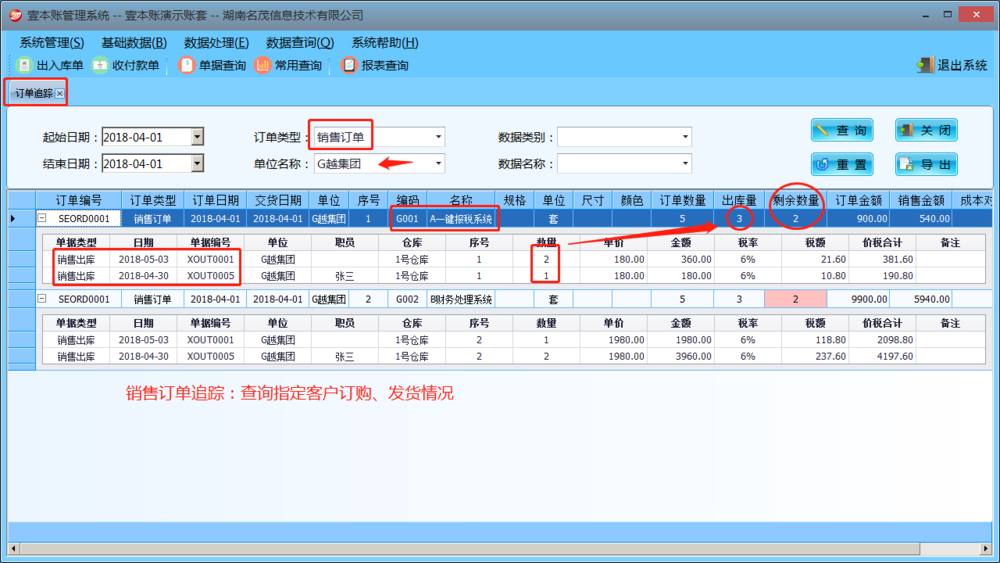Click the pink highlighted remaining quantity cell
This screenshot has width=1000, height=563.
(795, 299)
